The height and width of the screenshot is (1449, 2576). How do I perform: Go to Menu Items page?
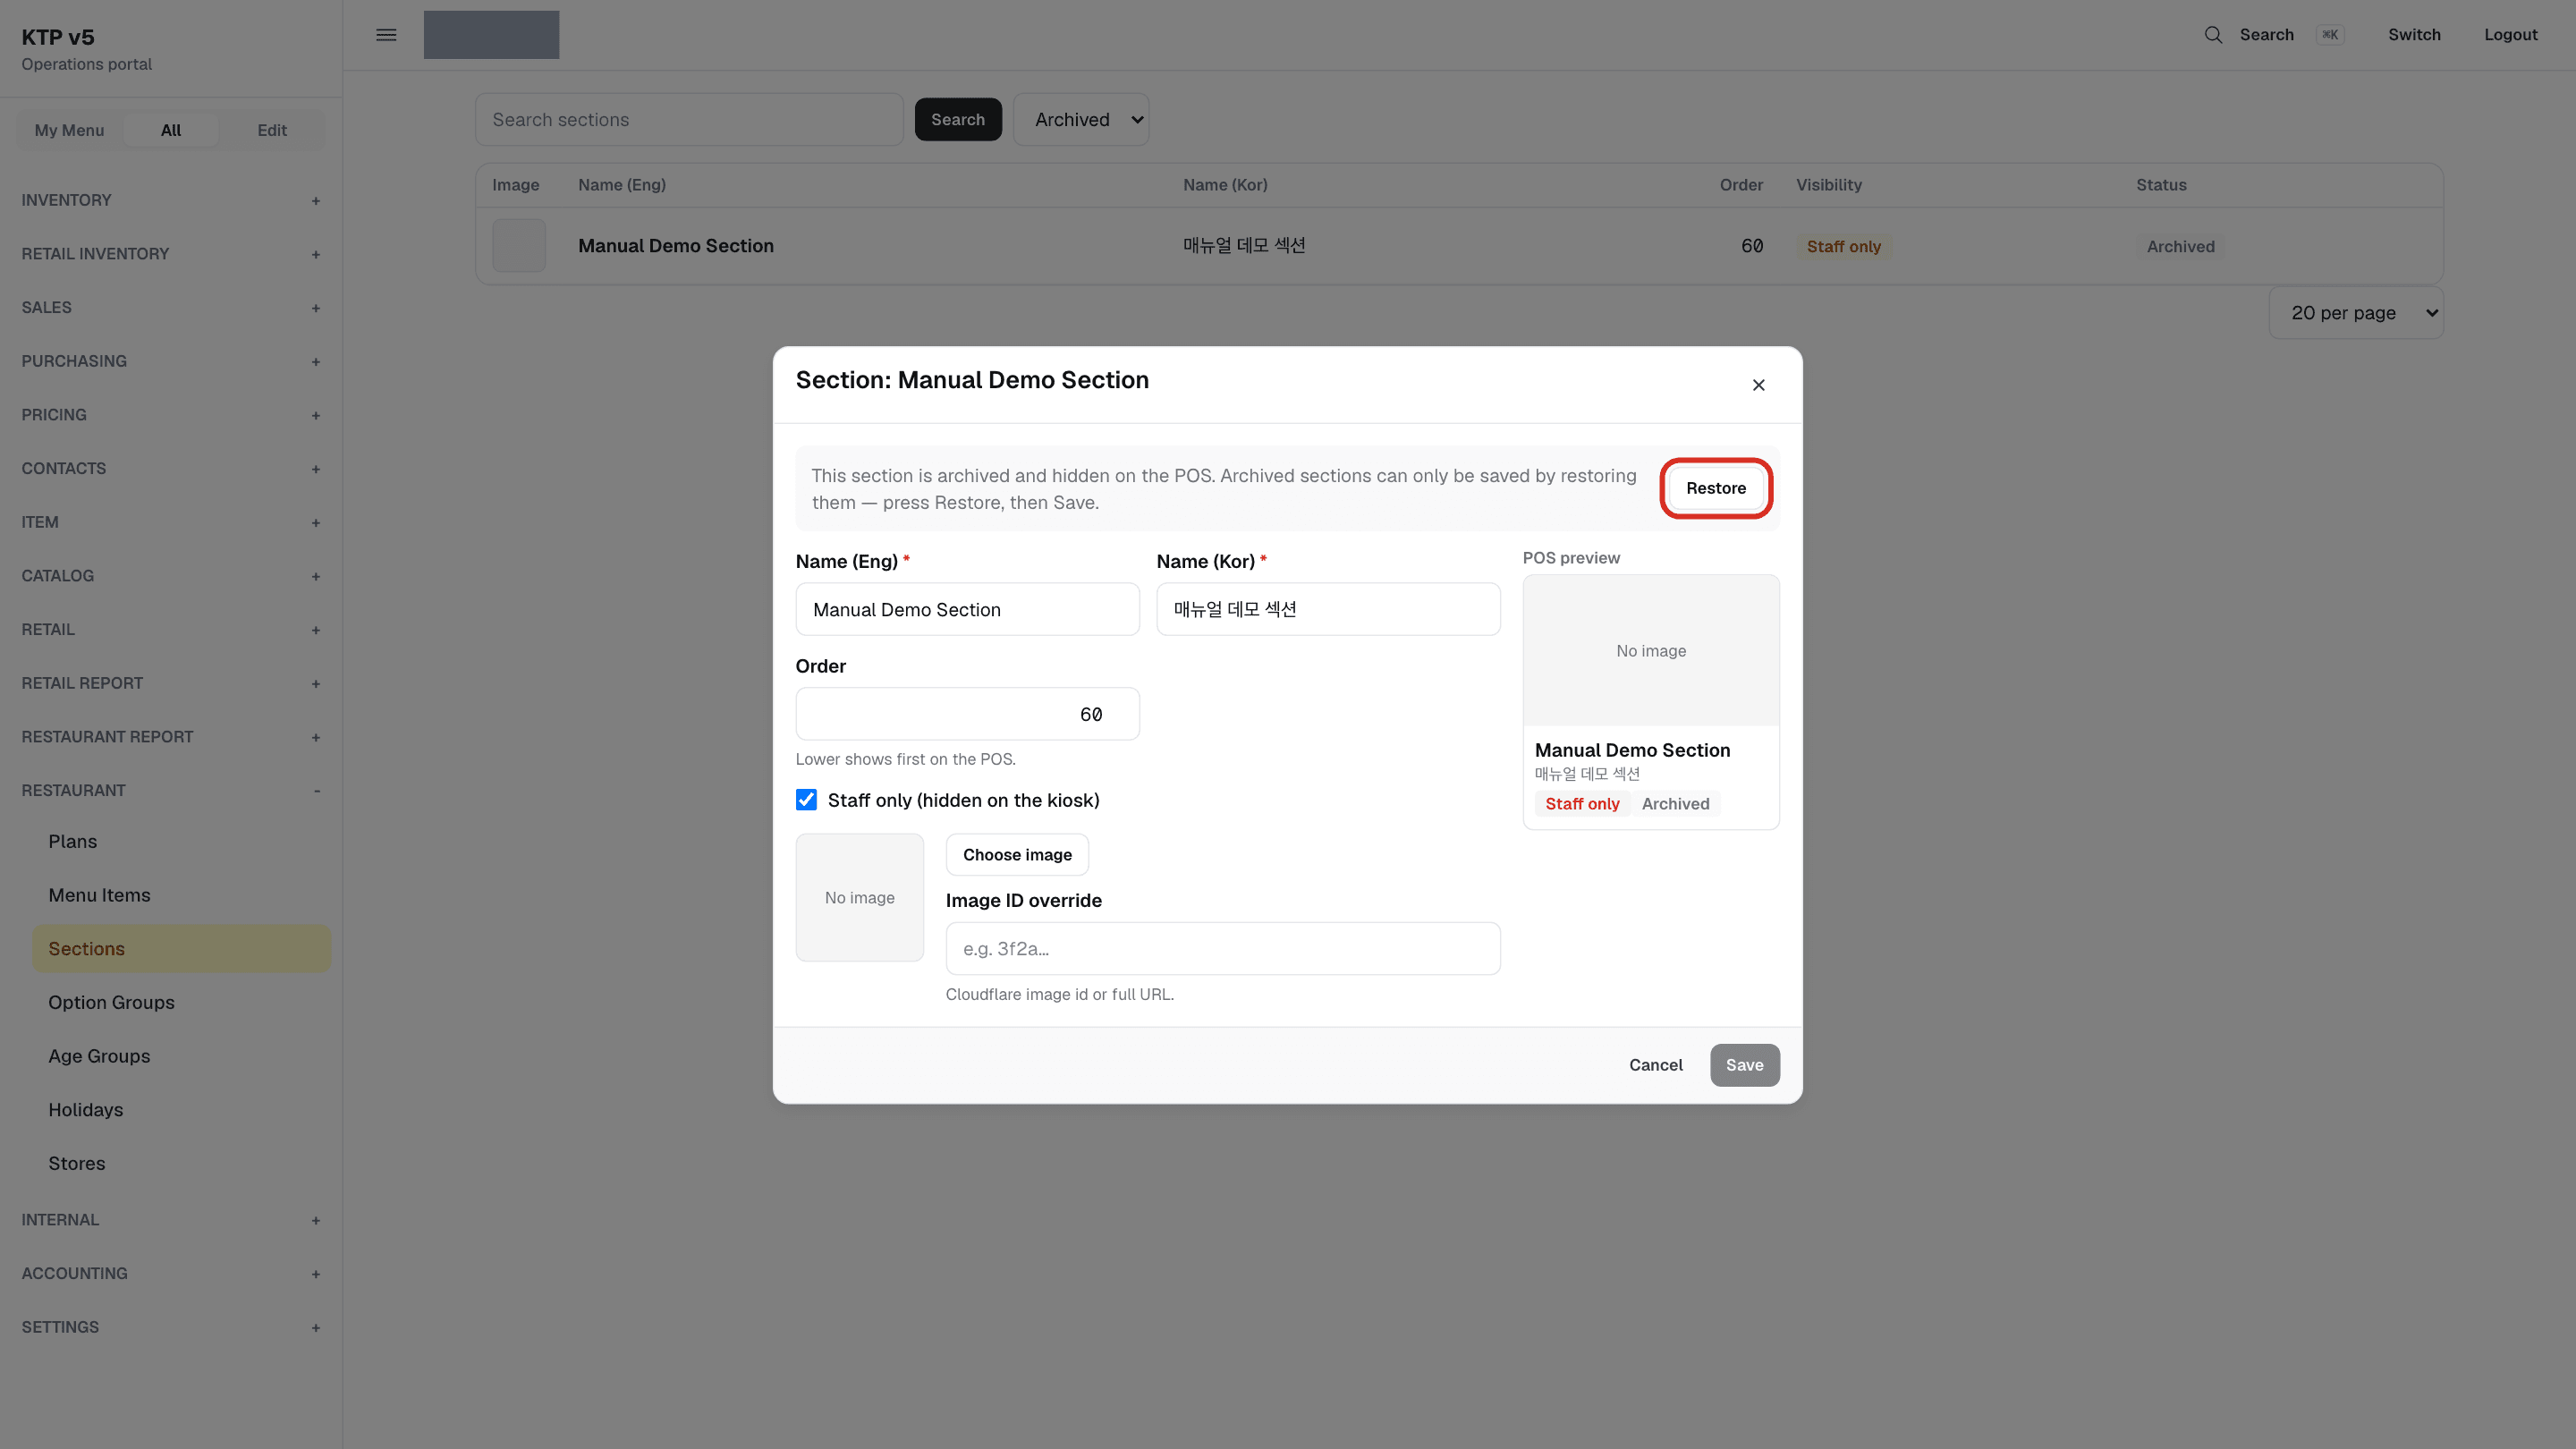coord(181,896)
